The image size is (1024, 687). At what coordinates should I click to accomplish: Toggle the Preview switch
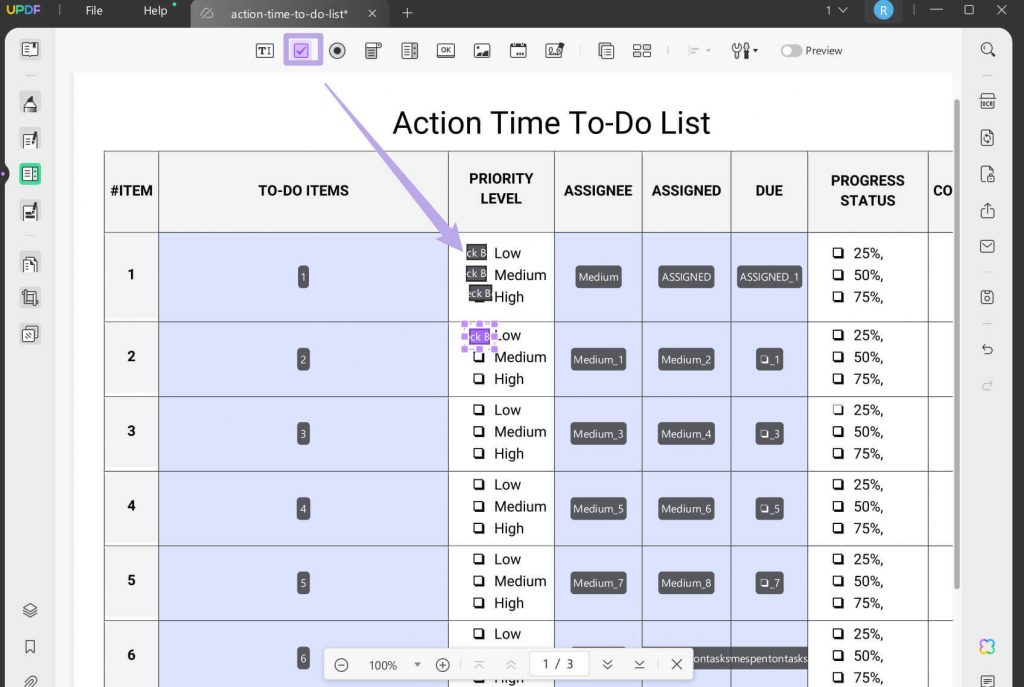[x=790, y=50]
